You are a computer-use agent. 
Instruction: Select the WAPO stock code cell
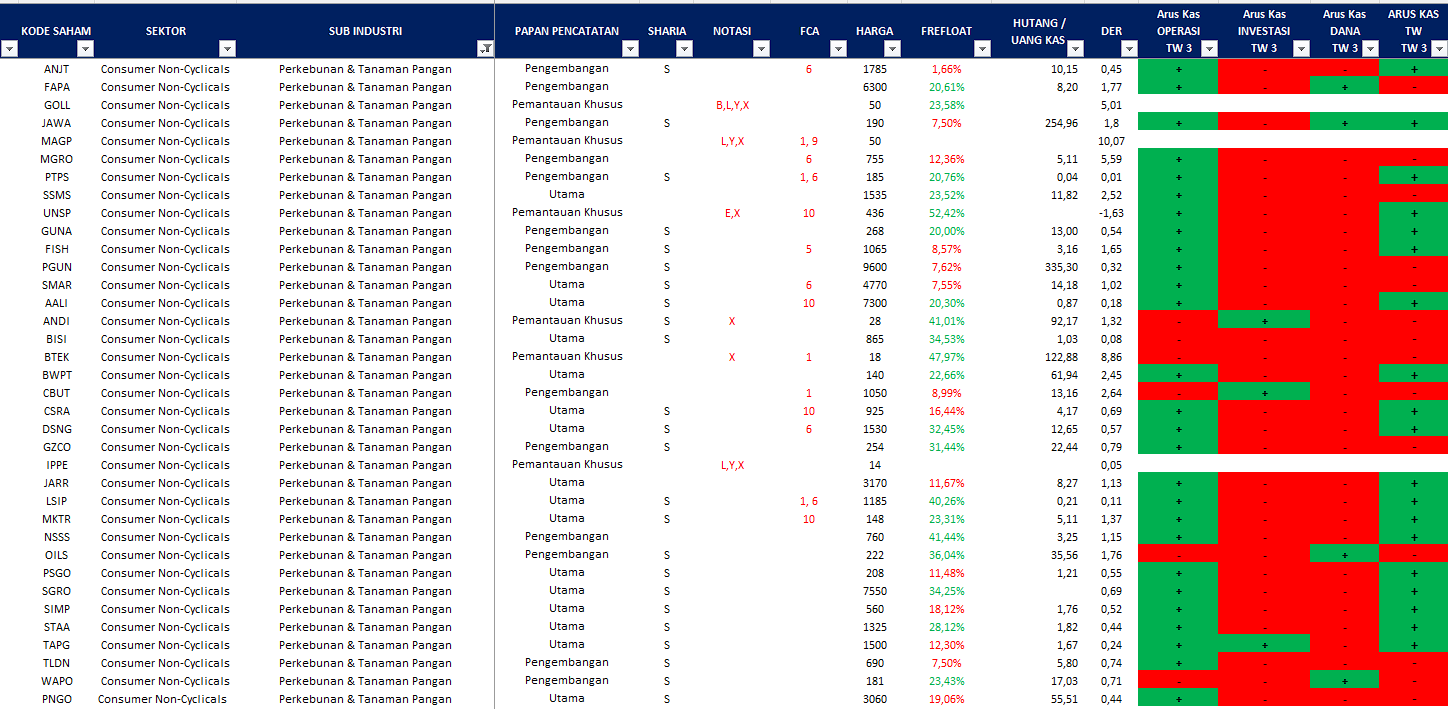coord(57,681)
